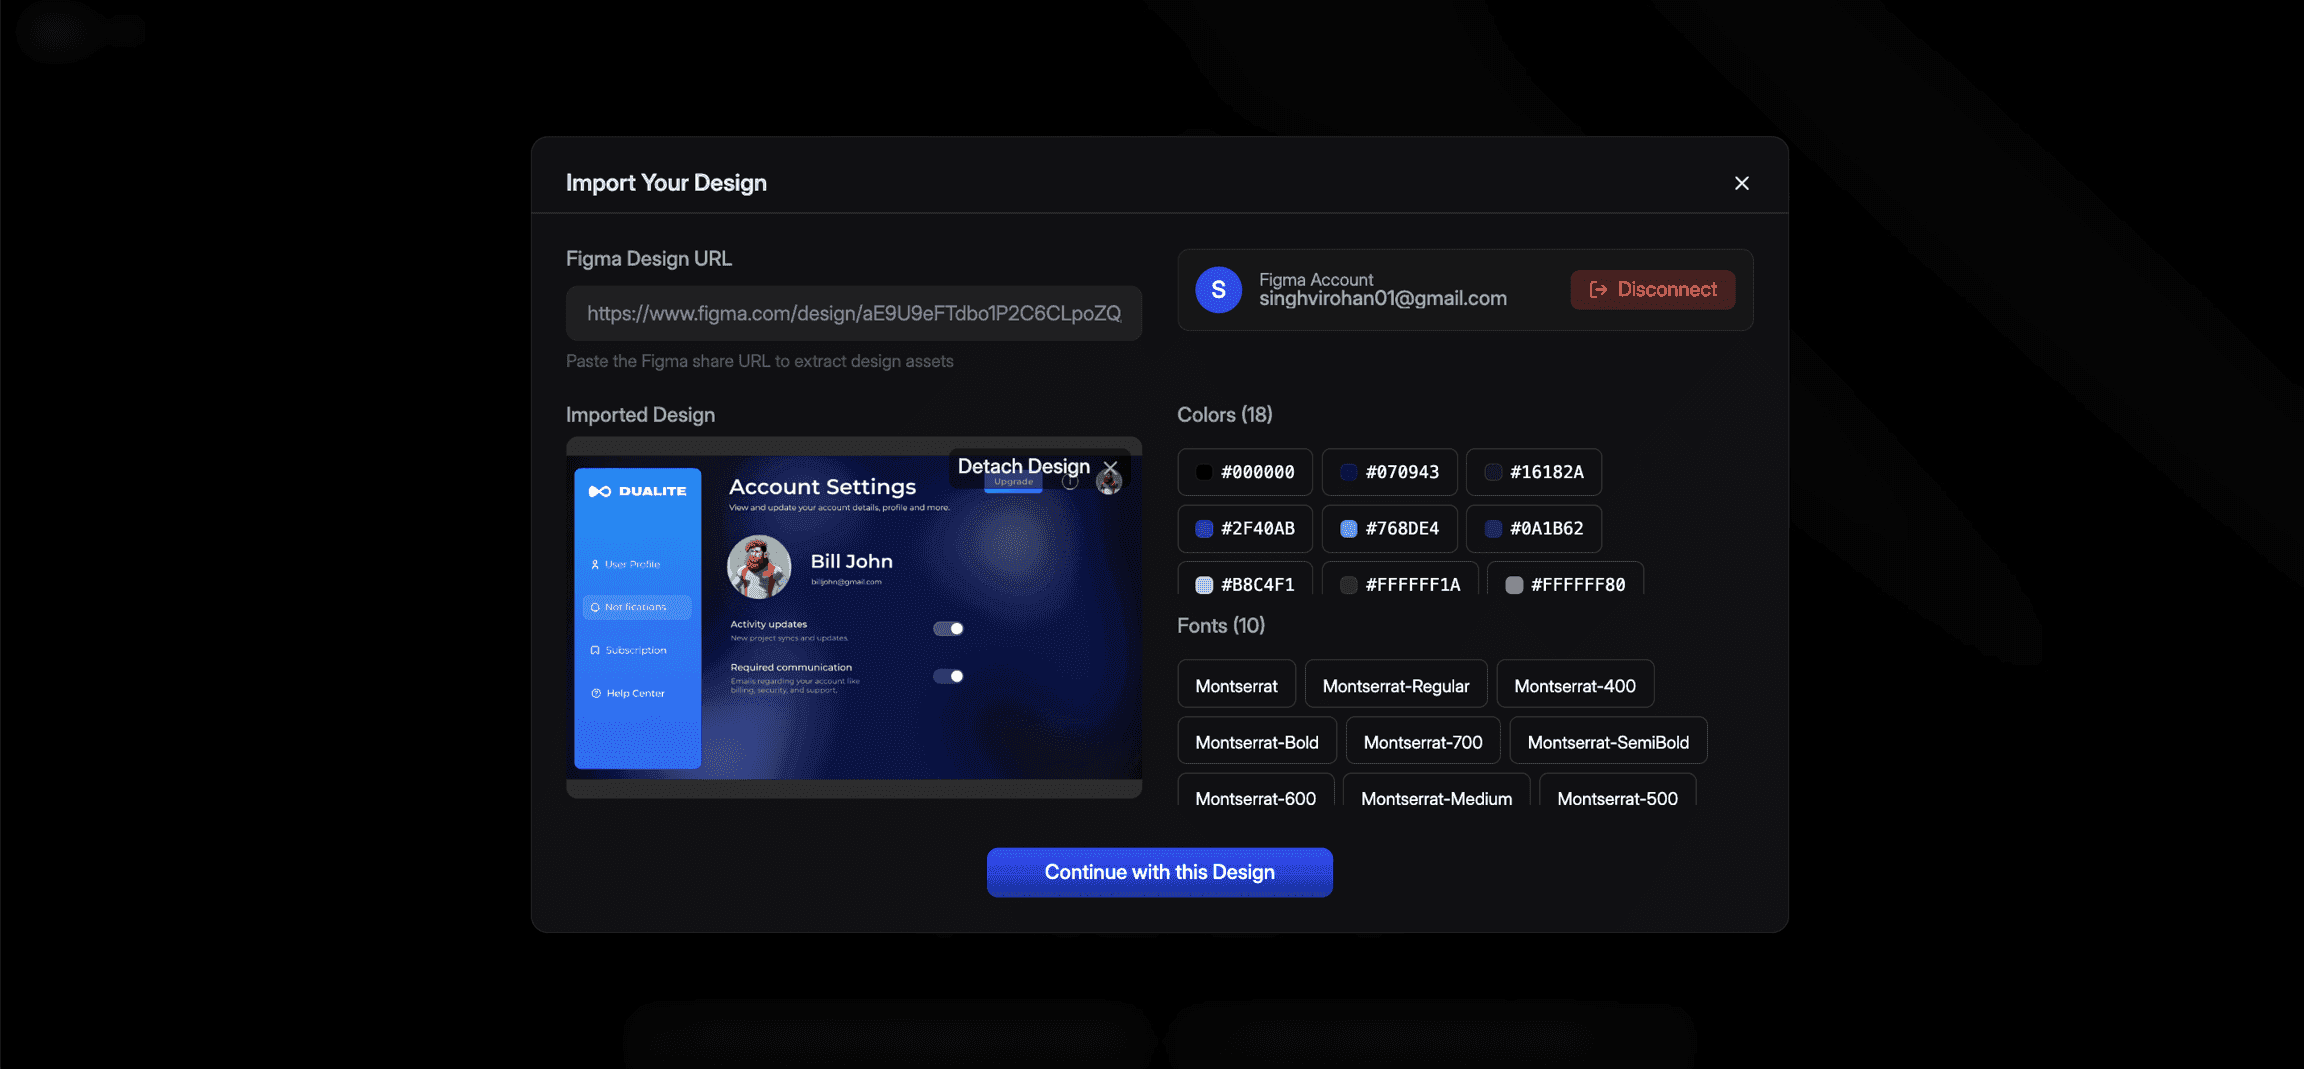This screenshot has width=2304, height=1069.
Task: Click the imported Account Settings design preview
Action: (x=853, y=618)
